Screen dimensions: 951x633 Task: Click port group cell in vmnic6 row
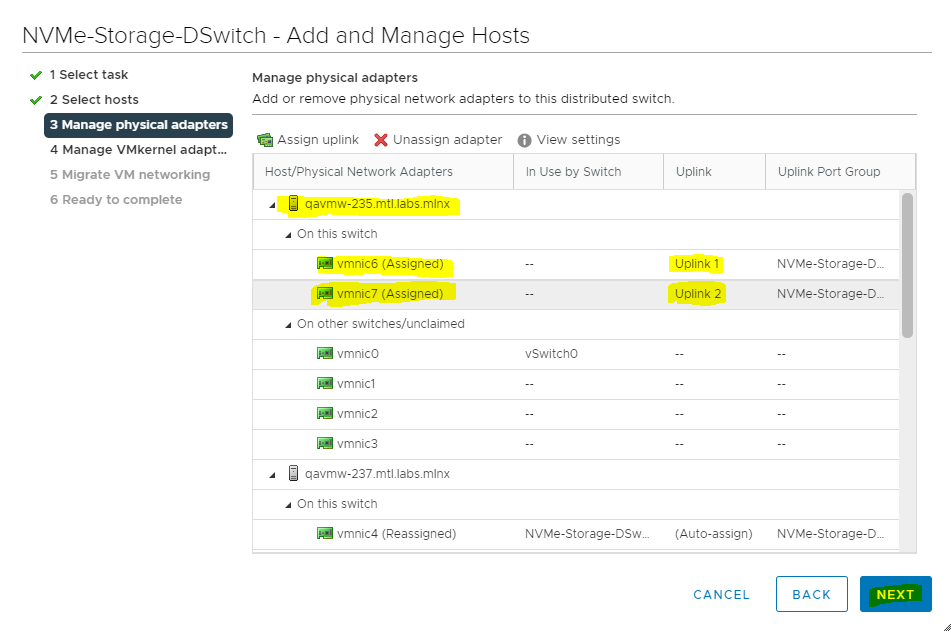tap(830, 264)
